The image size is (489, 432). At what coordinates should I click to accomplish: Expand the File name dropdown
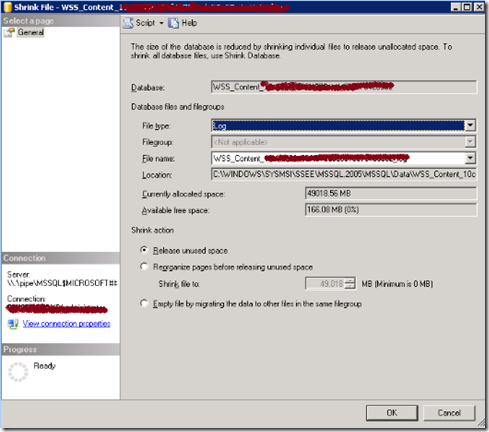click(470, 158)
